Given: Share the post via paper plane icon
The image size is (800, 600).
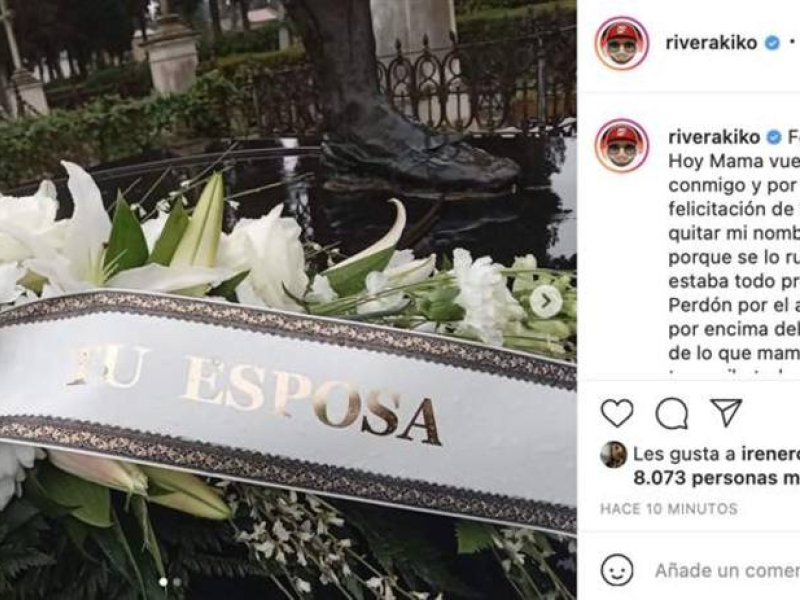Looking at the screenshot, I should click(726, 412).
